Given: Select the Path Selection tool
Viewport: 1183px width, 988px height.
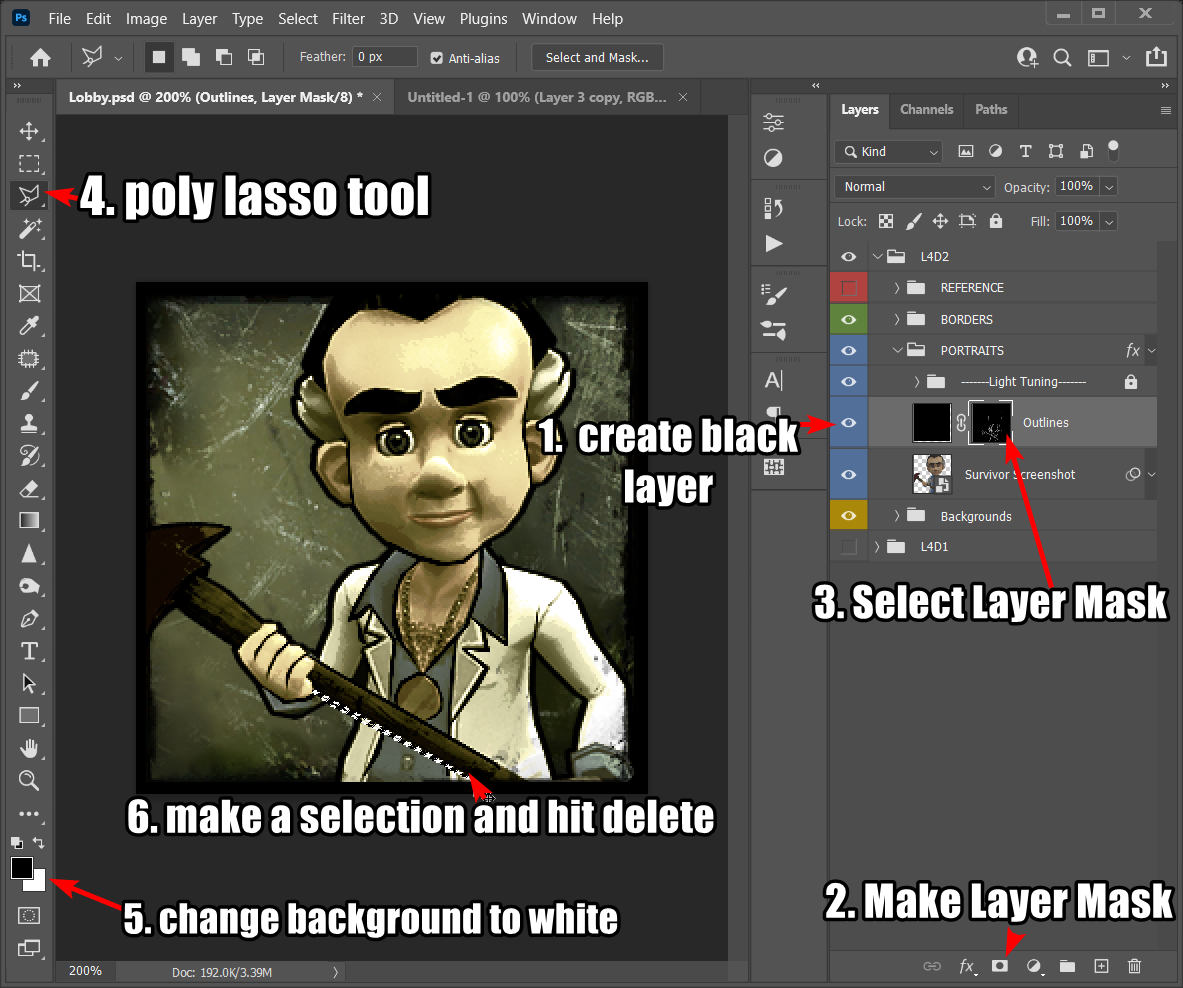Looking at the screenshot, I should point(29,683).
